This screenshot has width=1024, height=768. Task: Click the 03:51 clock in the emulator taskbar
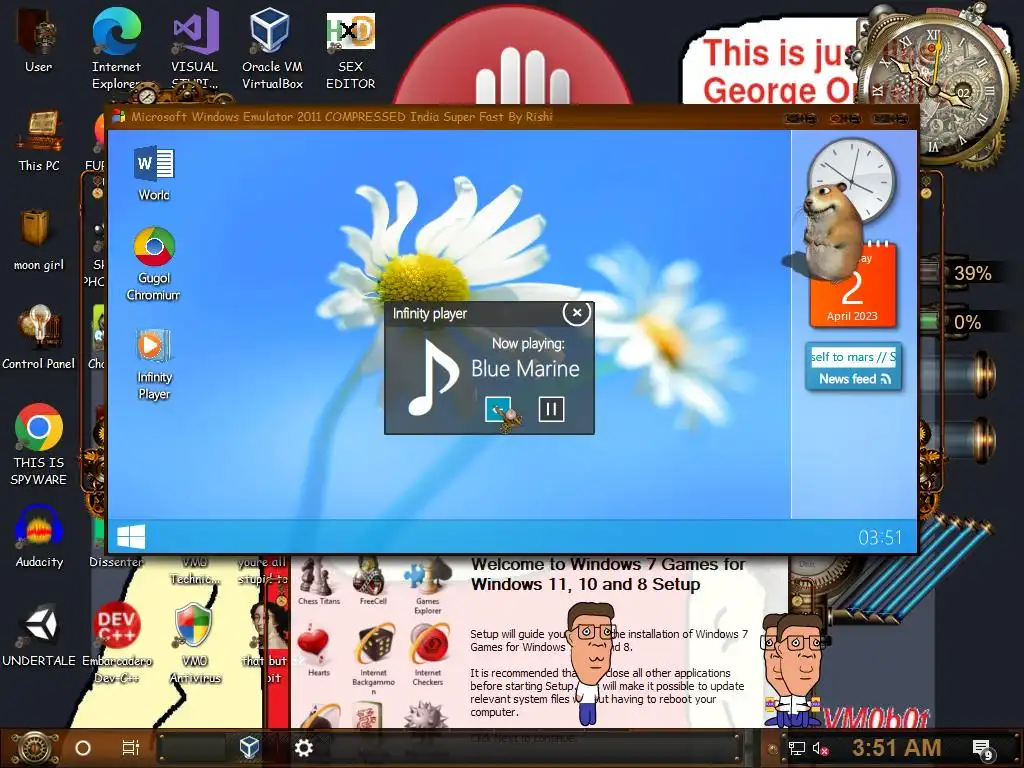879,537
